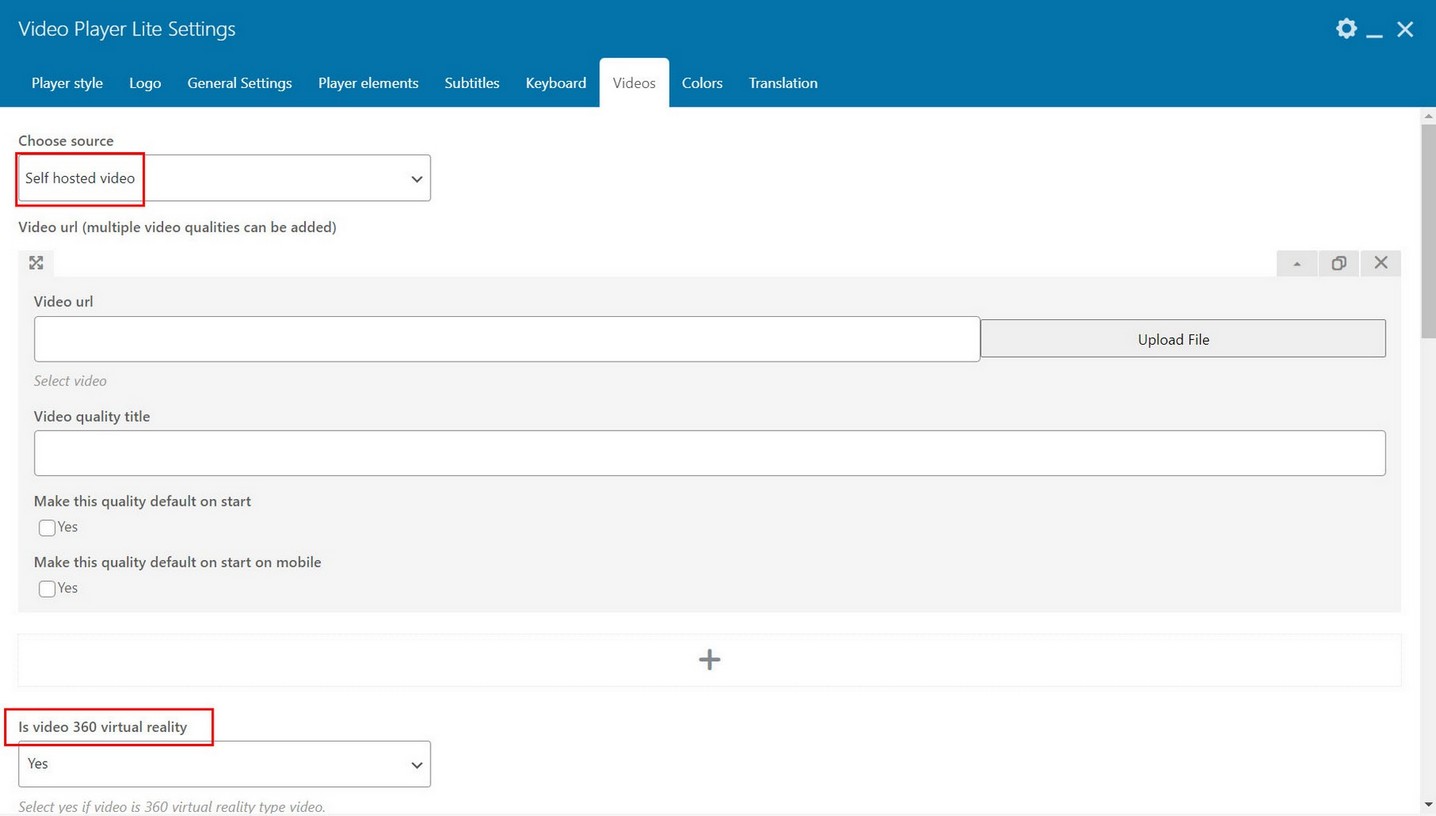Click into the Video quality title field
The height and width of the screenshot is (816, 1436).
(x=709, y=453)
